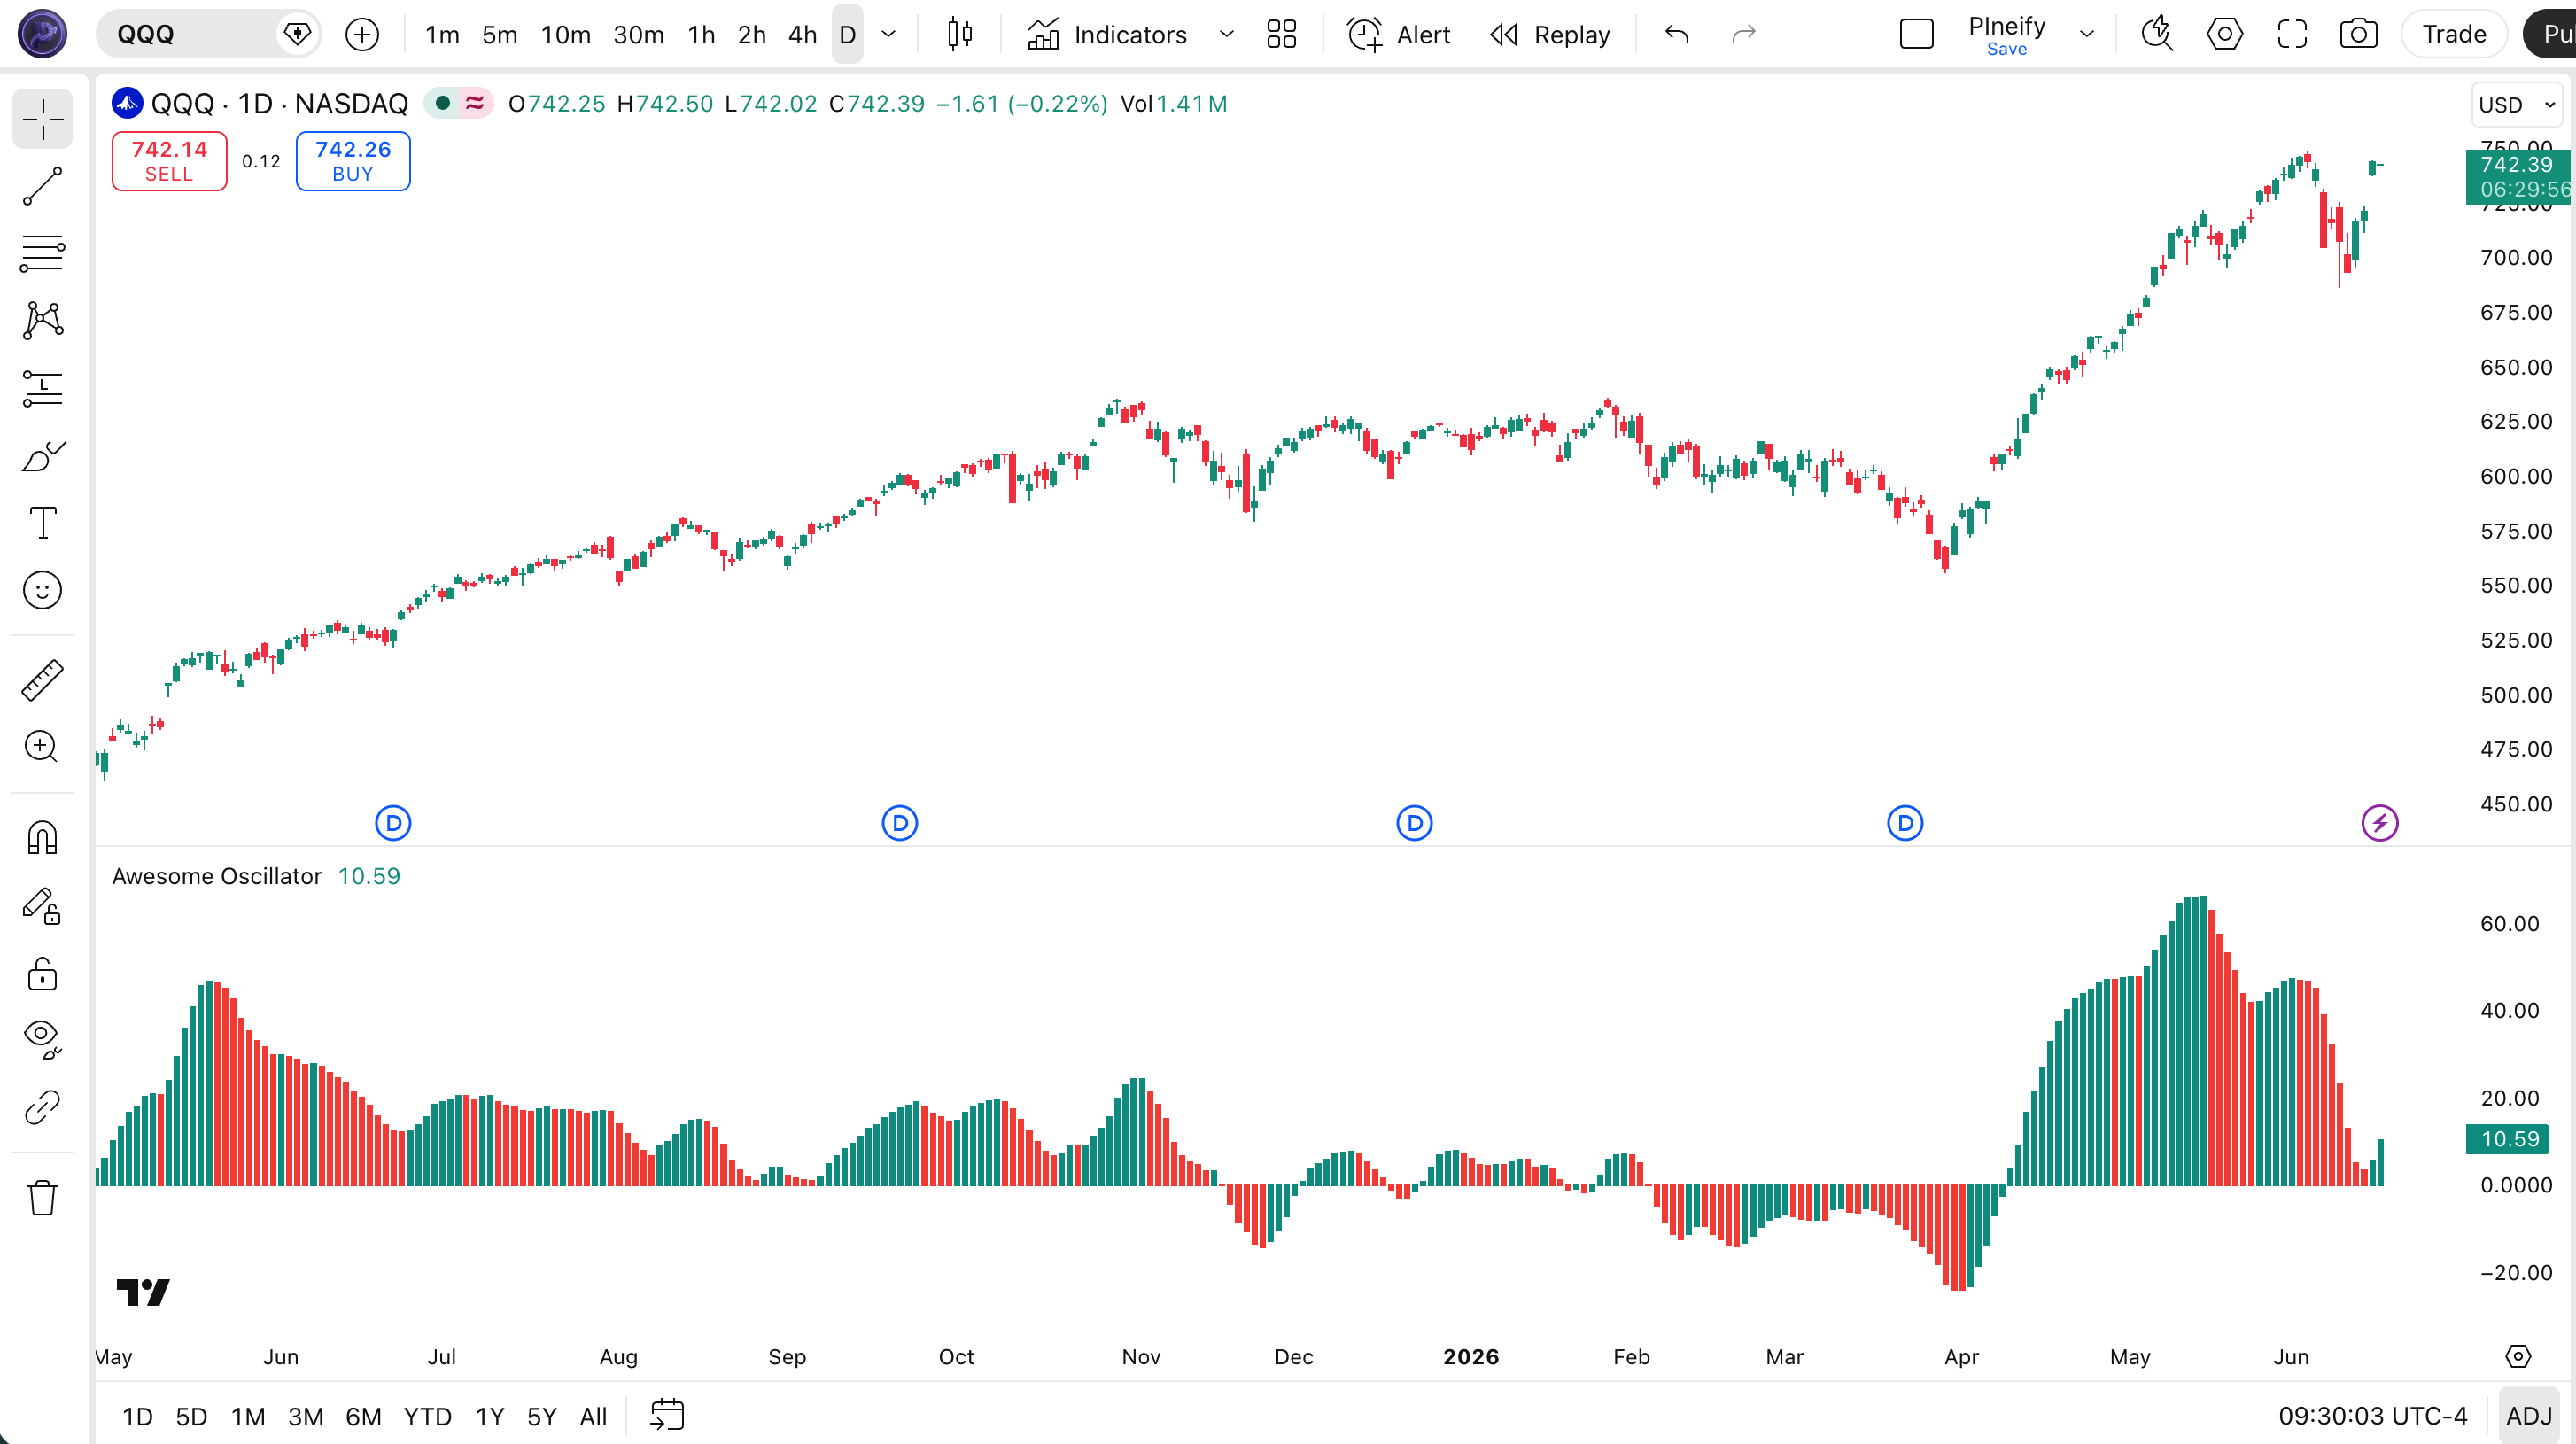Click the 742.26 BUY button
This screenshot has width=2576, height=1444.
pos(353,161)
